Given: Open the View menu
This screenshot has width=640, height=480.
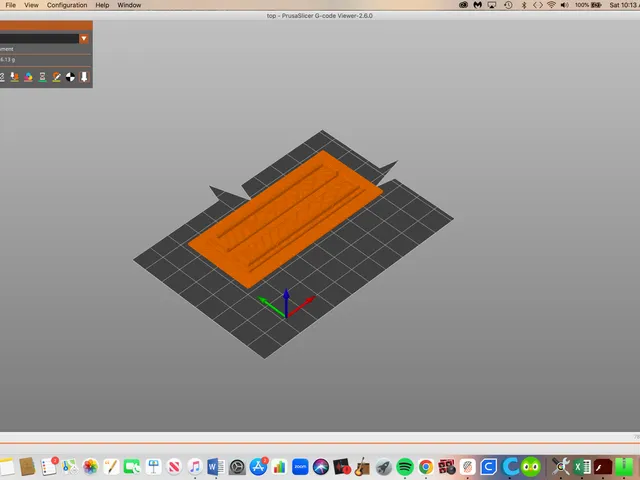Looking at the screenshot, I should 31,5.
